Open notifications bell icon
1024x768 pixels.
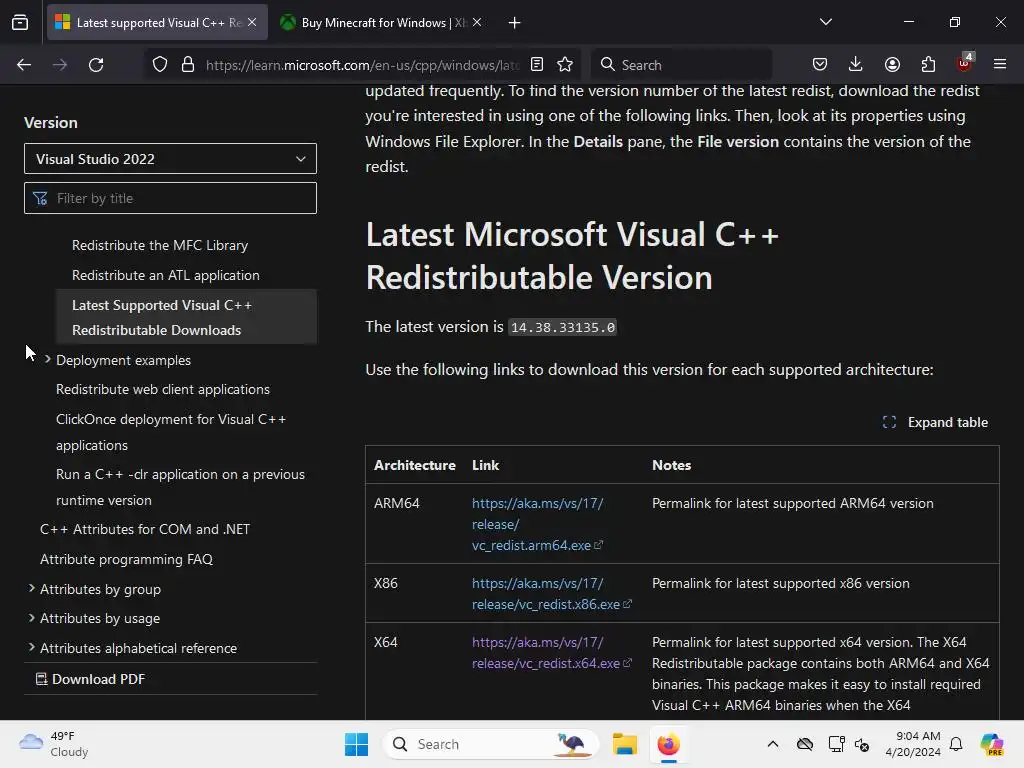click(956, 744)
